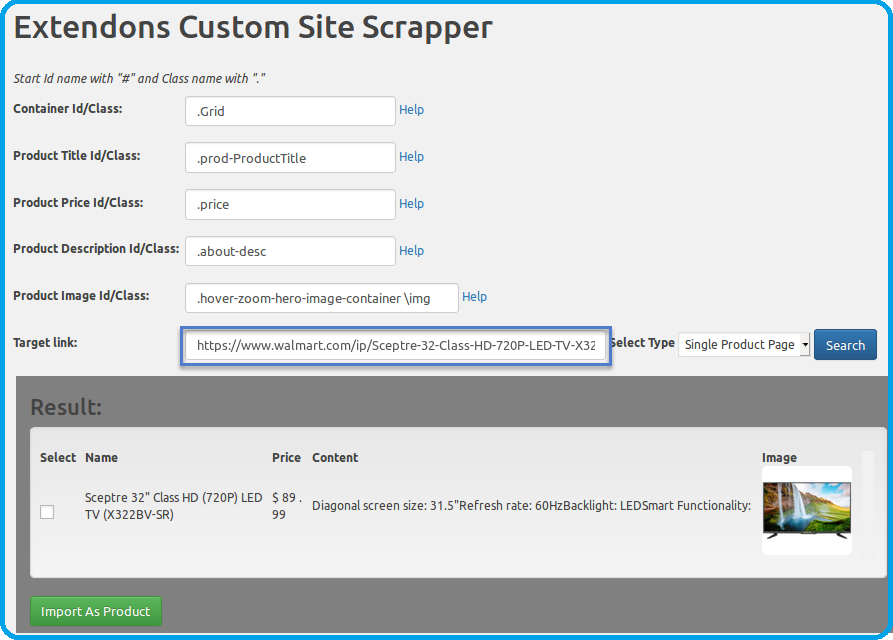893x640 pixels.
Task: Open Help link beside Product Image field
Action: tap(474, 297)
